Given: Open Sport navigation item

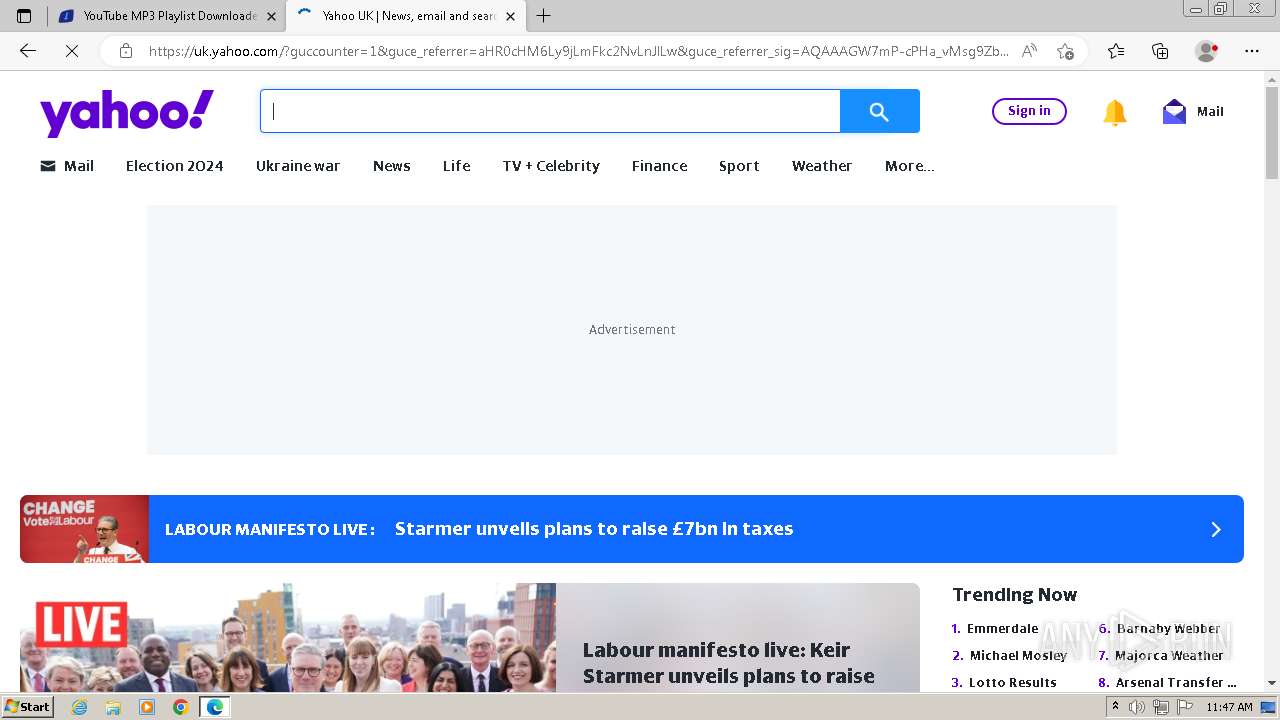Looking at the screenshot, I should click(x=739, y=166).
